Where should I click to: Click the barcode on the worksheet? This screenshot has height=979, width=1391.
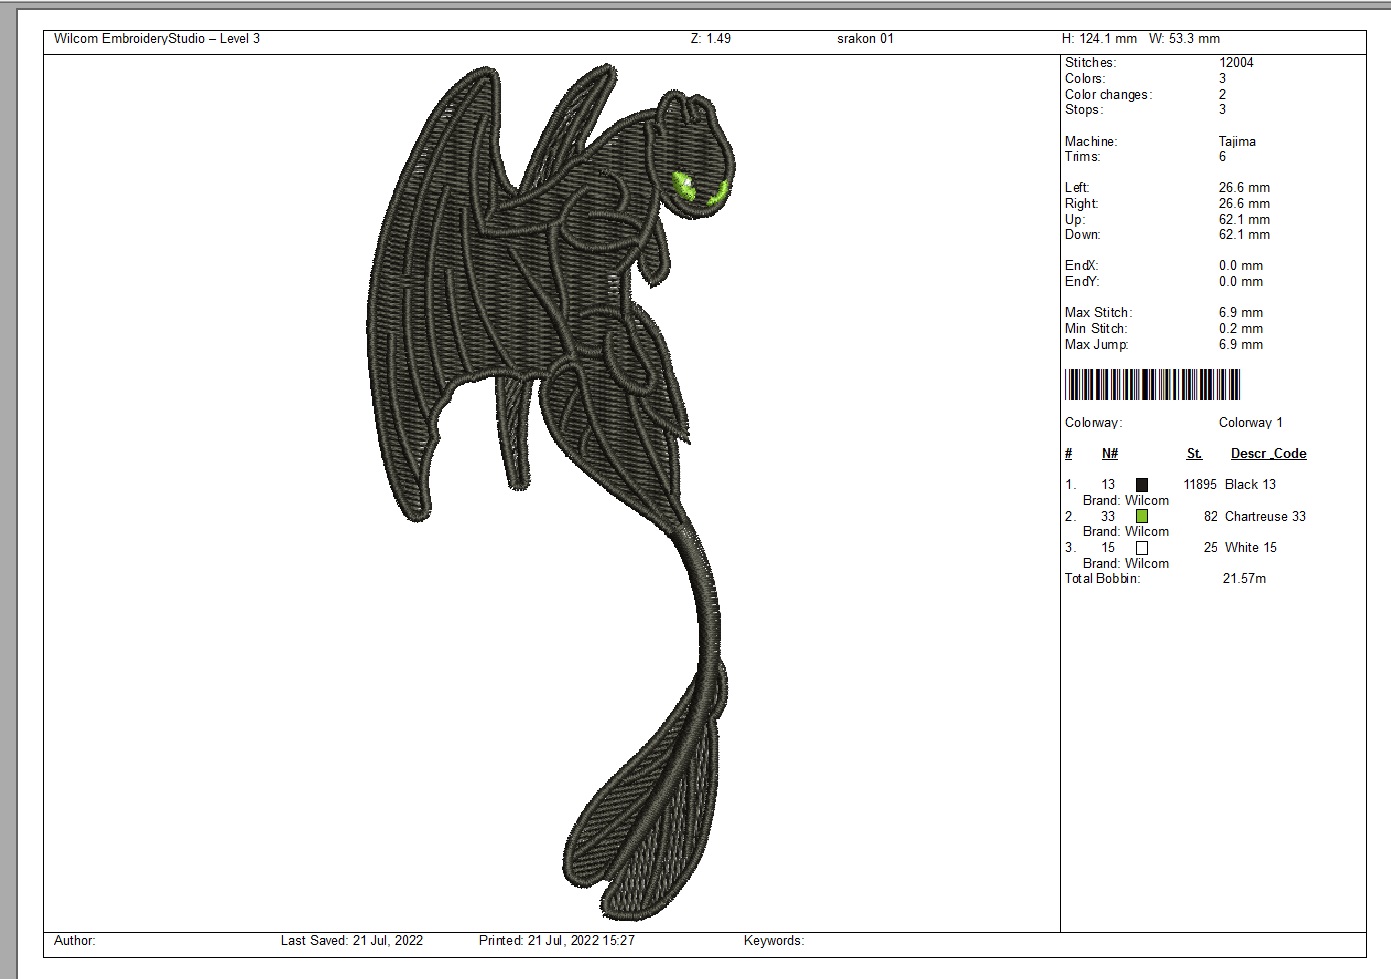1152,385
